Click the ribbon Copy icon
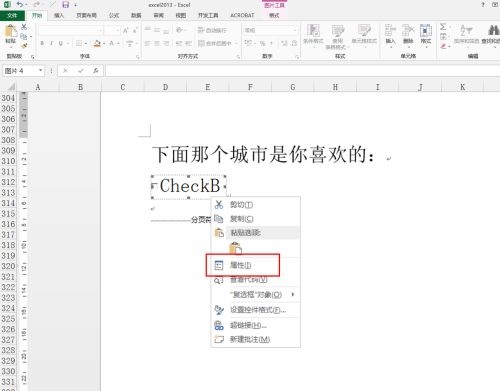Image resolution: width=500 pixels, height=391 pixels. 24,36
